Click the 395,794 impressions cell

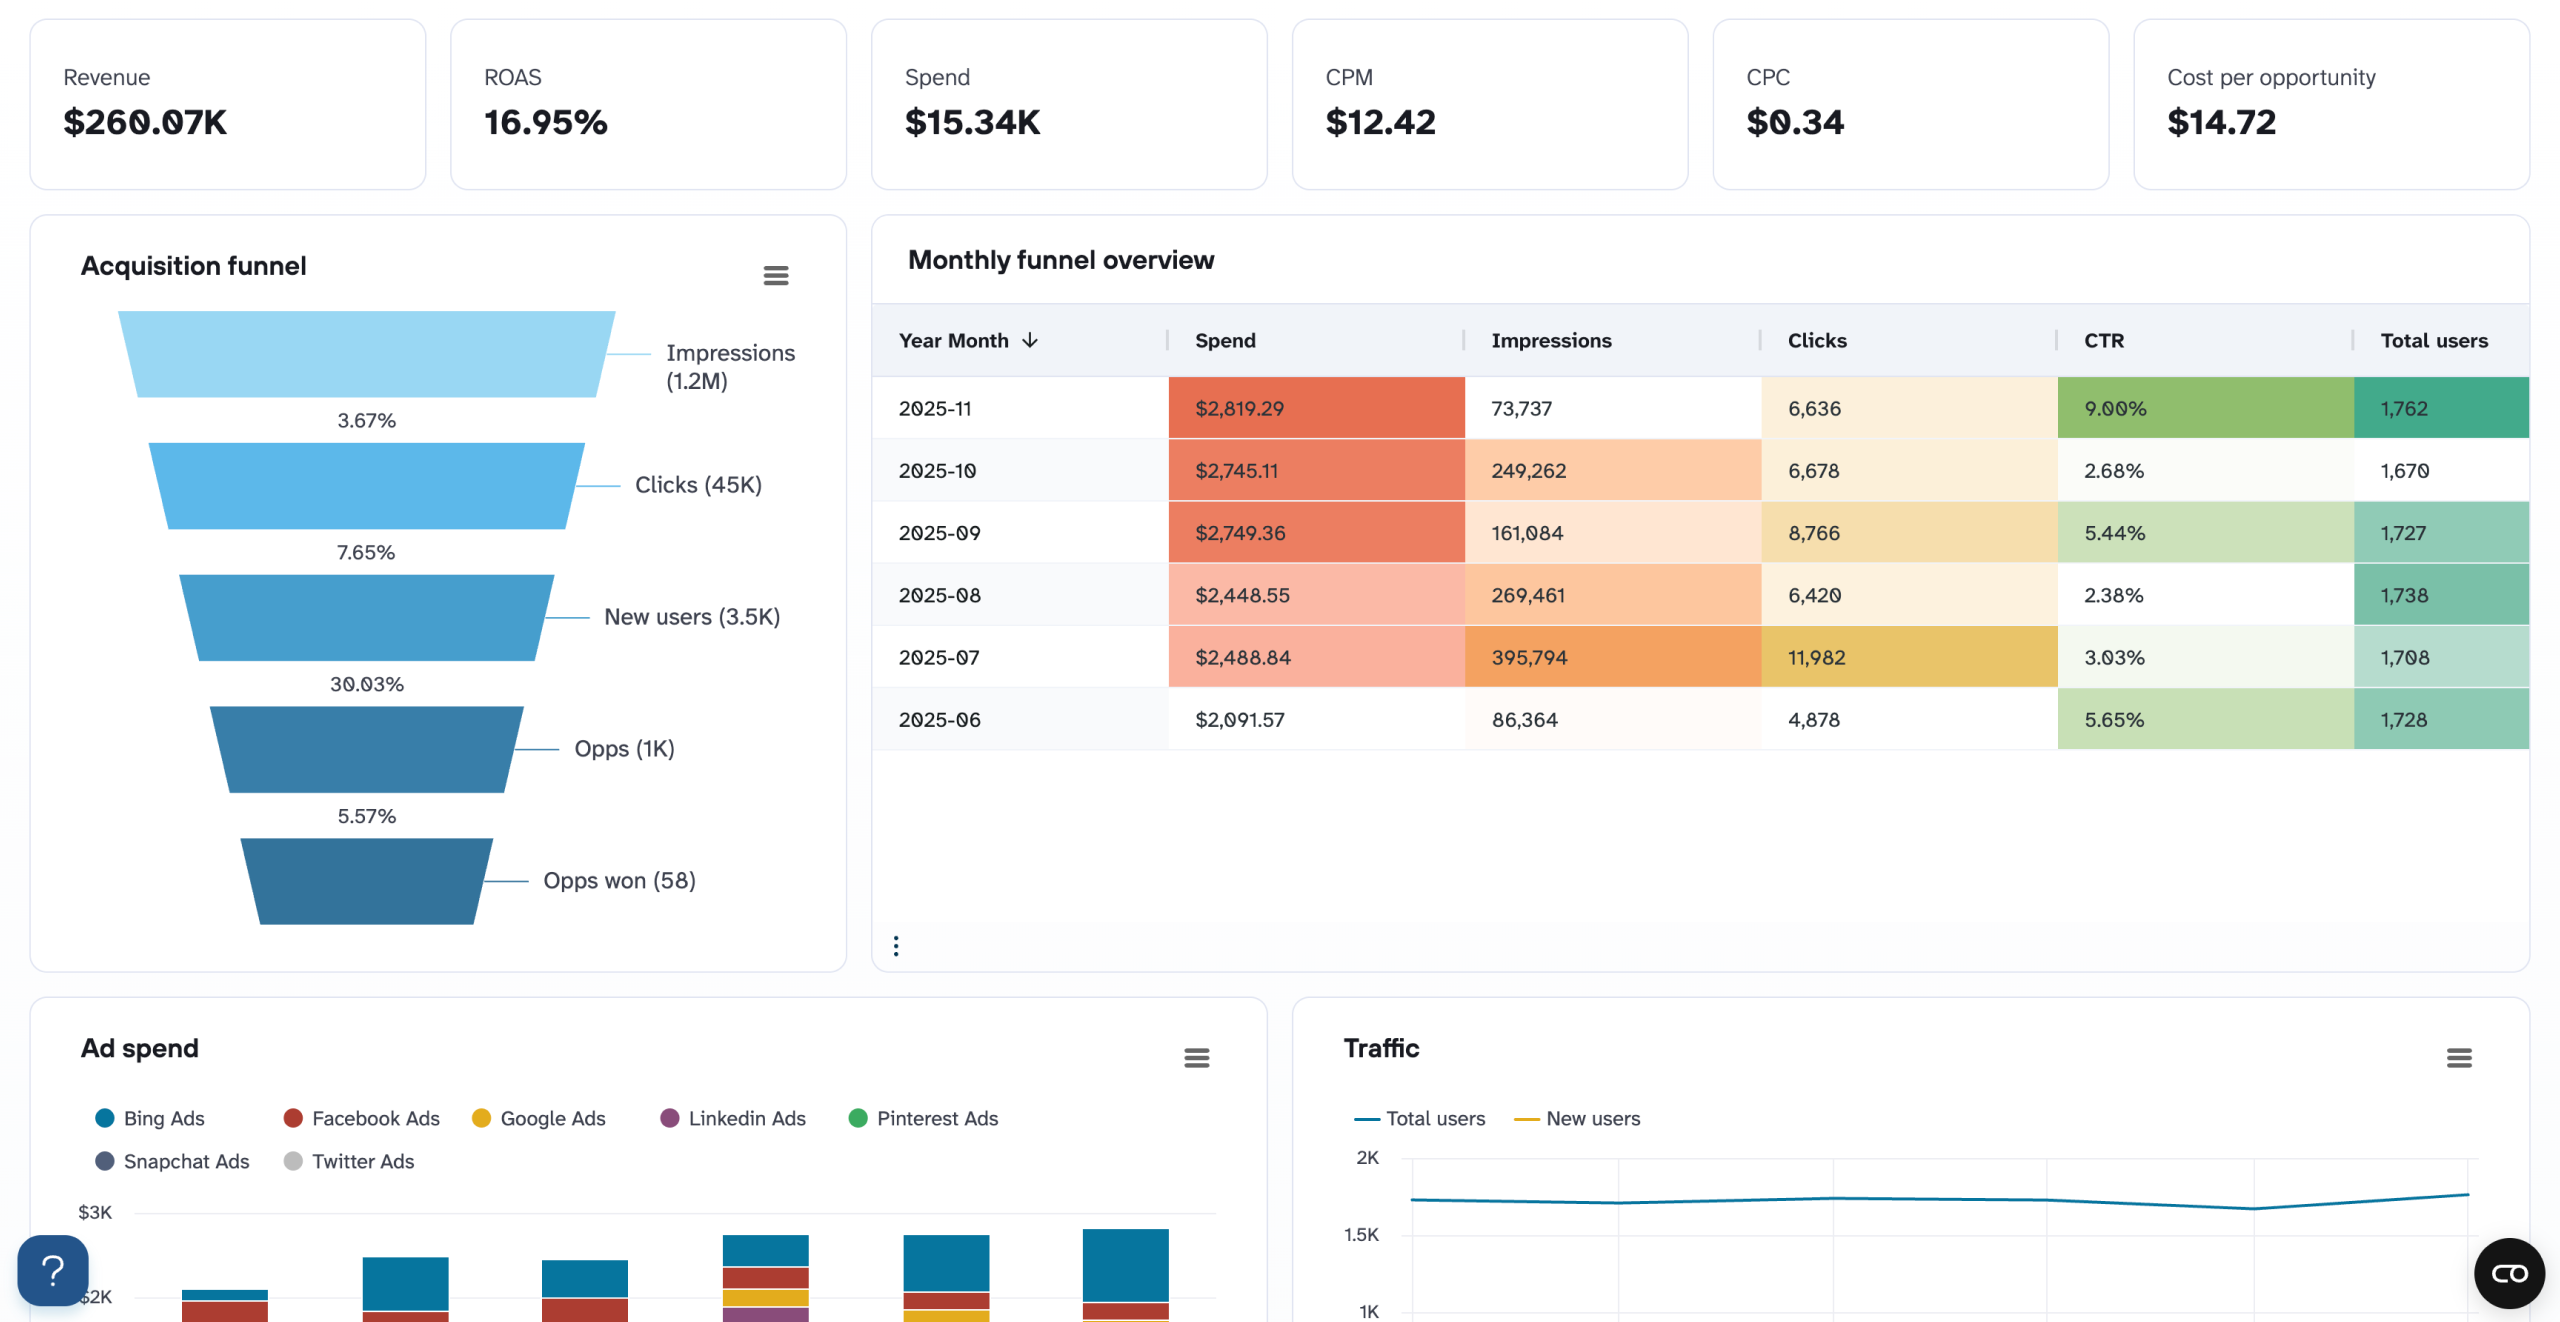(x=1613, y=657)
